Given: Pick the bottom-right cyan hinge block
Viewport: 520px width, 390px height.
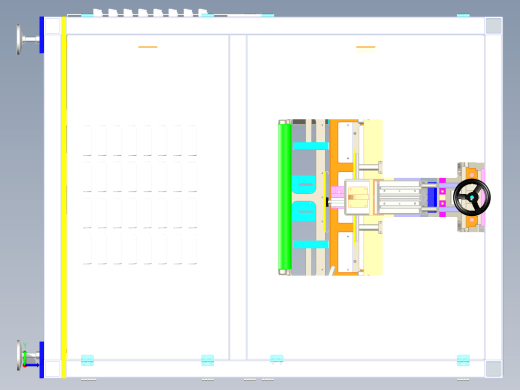Looking at the screenshot, I should [463, 360].
